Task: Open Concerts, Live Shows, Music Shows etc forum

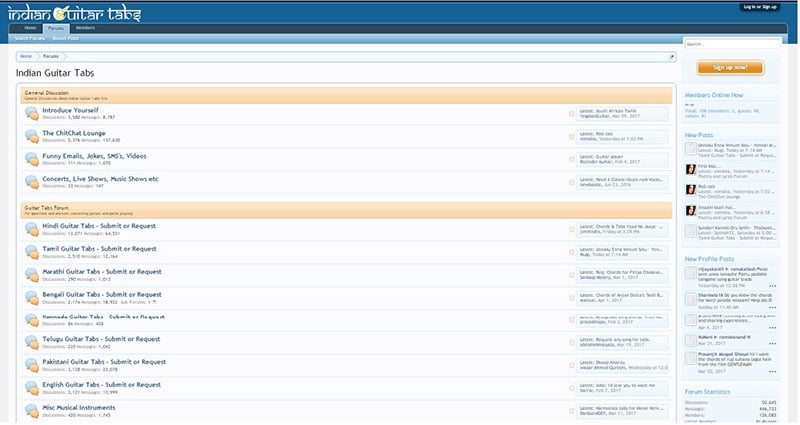Action: [101, 179]
